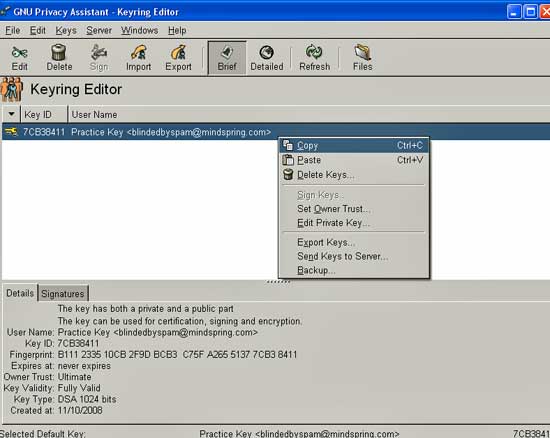The width and height of the screenshot is (550, 438).
Task: Click the 'Selected Default Key:' status label
Action: tap(42, 434)
